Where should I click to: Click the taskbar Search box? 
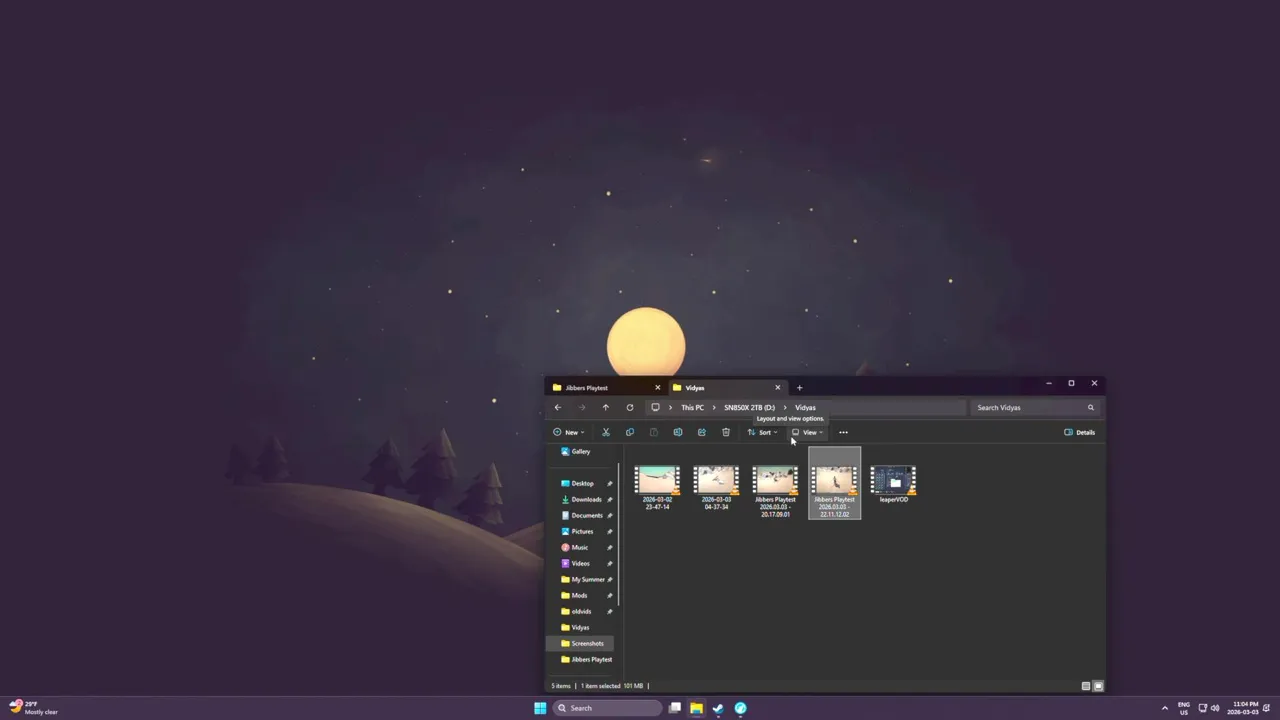coord(608,708)
